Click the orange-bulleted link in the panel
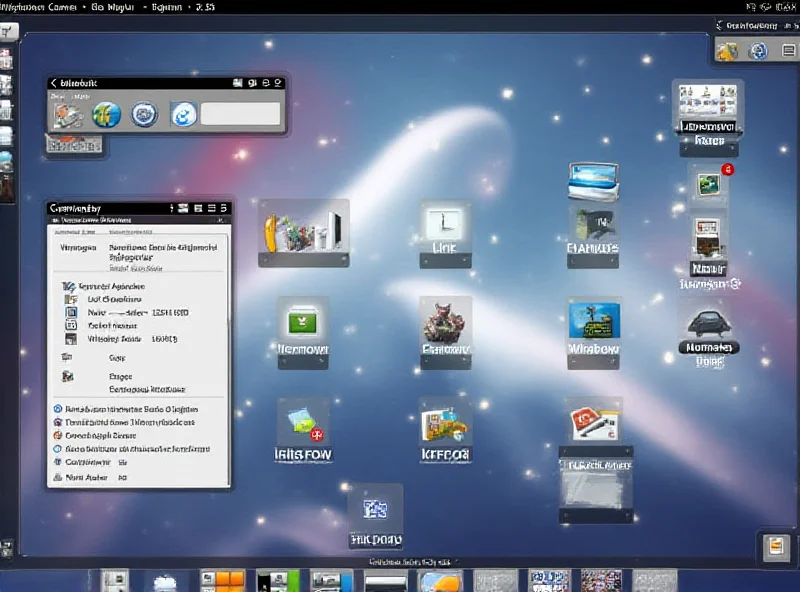 click(95, 436)
